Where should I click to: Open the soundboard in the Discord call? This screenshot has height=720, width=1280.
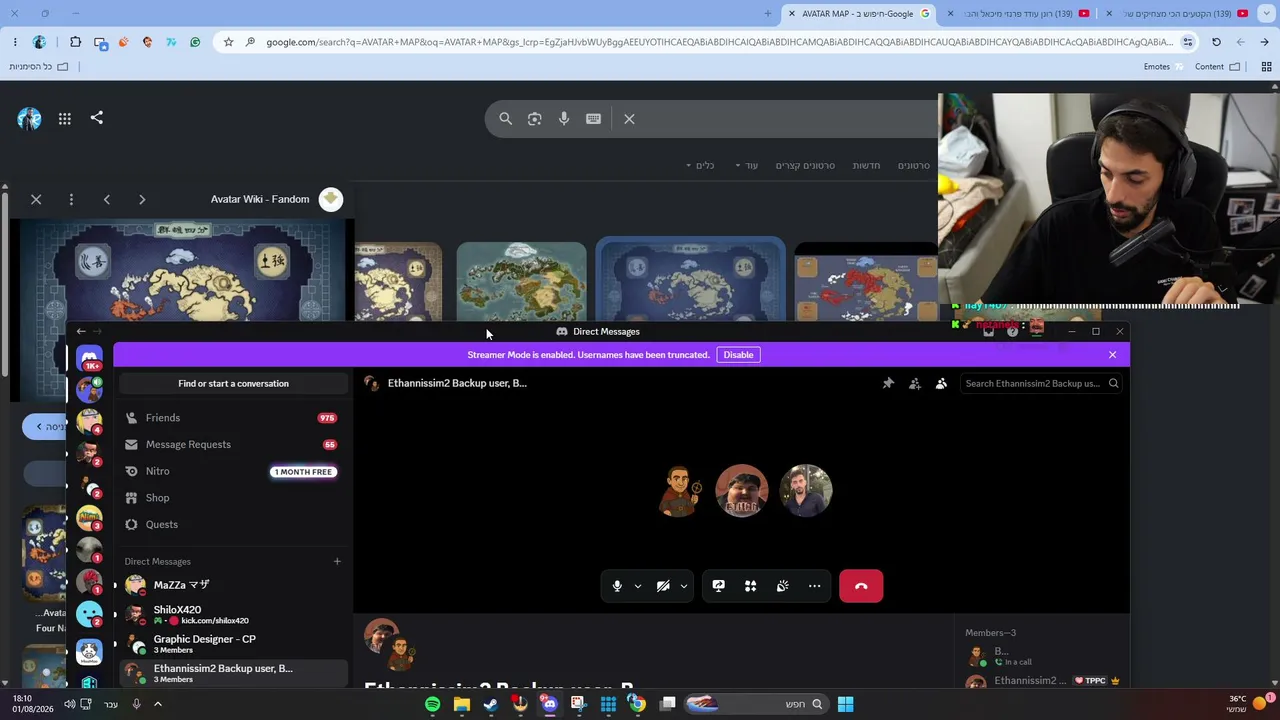783,586
